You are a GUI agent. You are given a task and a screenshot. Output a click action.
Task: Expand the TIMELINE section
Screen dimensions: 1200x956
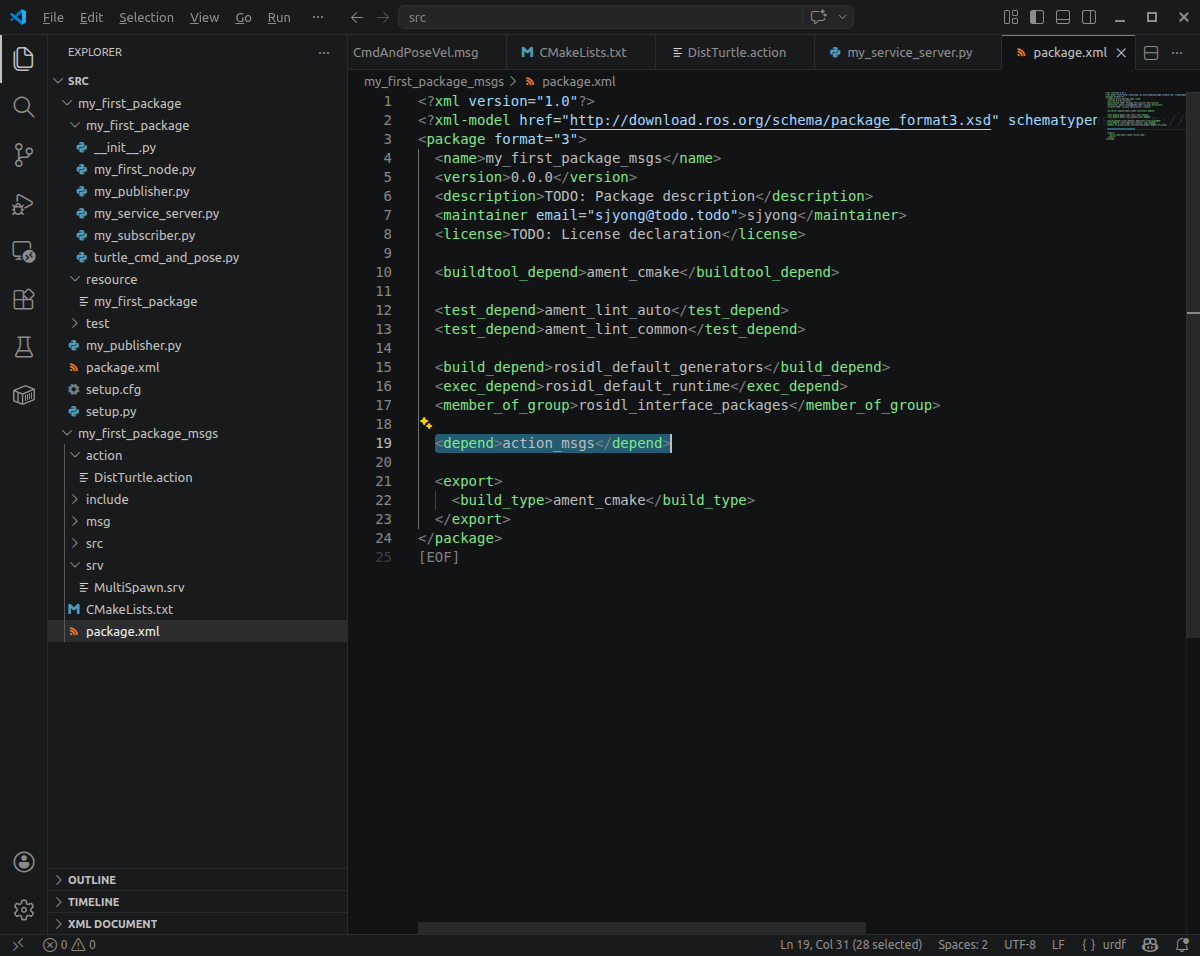(x=197, y=902)
